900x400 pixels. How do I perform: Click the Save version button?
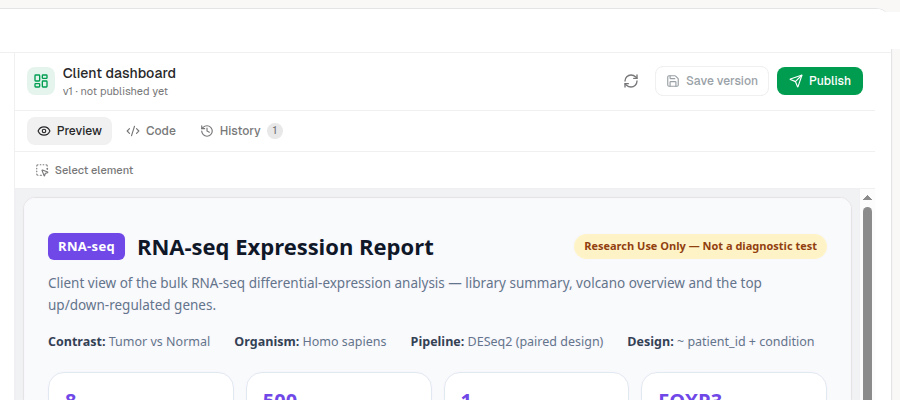712,81
